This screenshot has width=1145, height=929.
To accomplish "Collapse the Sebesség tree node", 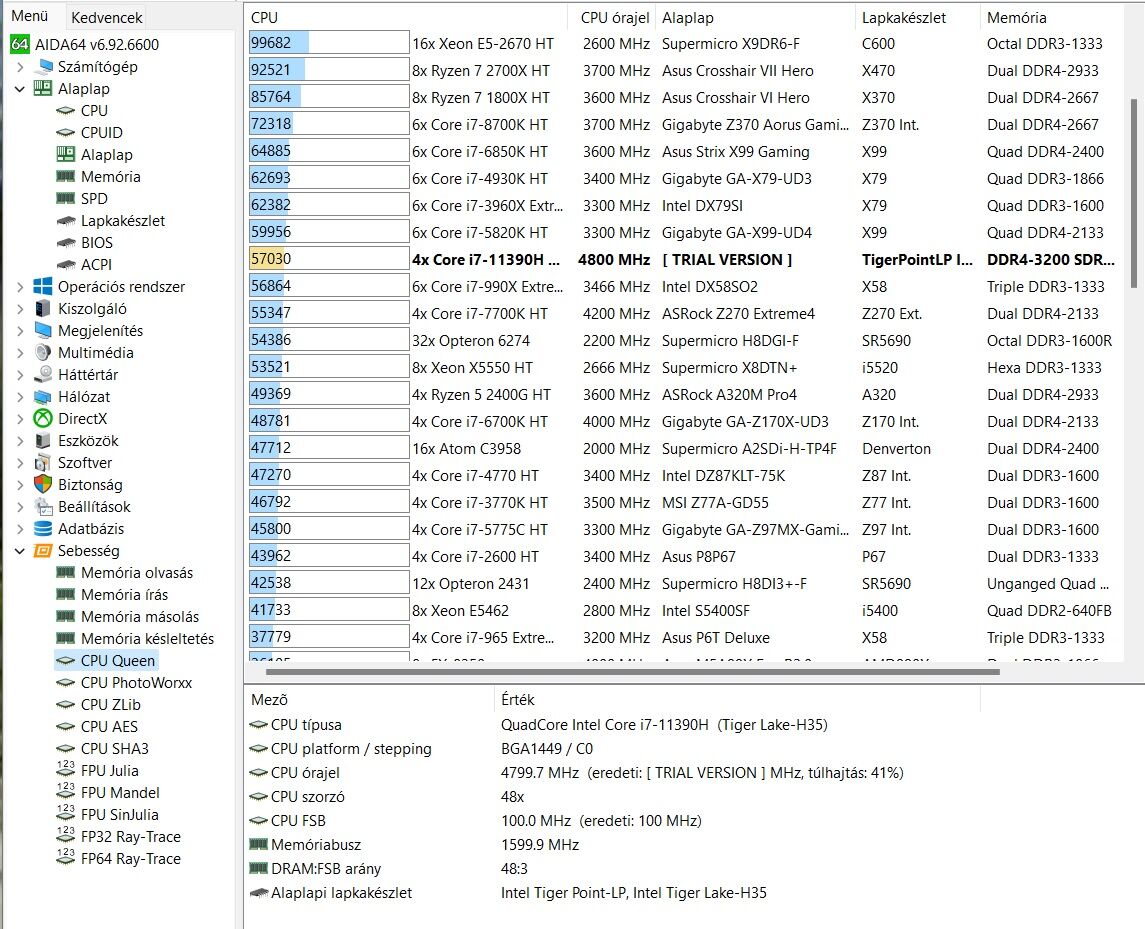I will [x=20, y=551].
